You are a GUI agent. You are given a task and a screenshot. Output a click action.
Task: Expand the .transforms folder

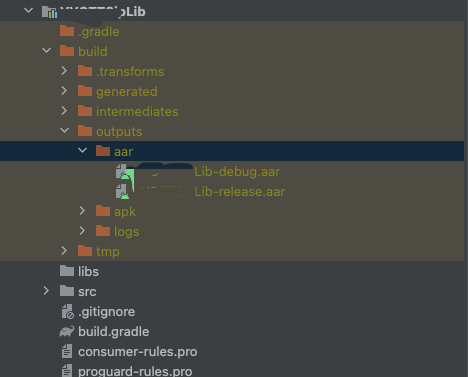[x=64, y=71]
